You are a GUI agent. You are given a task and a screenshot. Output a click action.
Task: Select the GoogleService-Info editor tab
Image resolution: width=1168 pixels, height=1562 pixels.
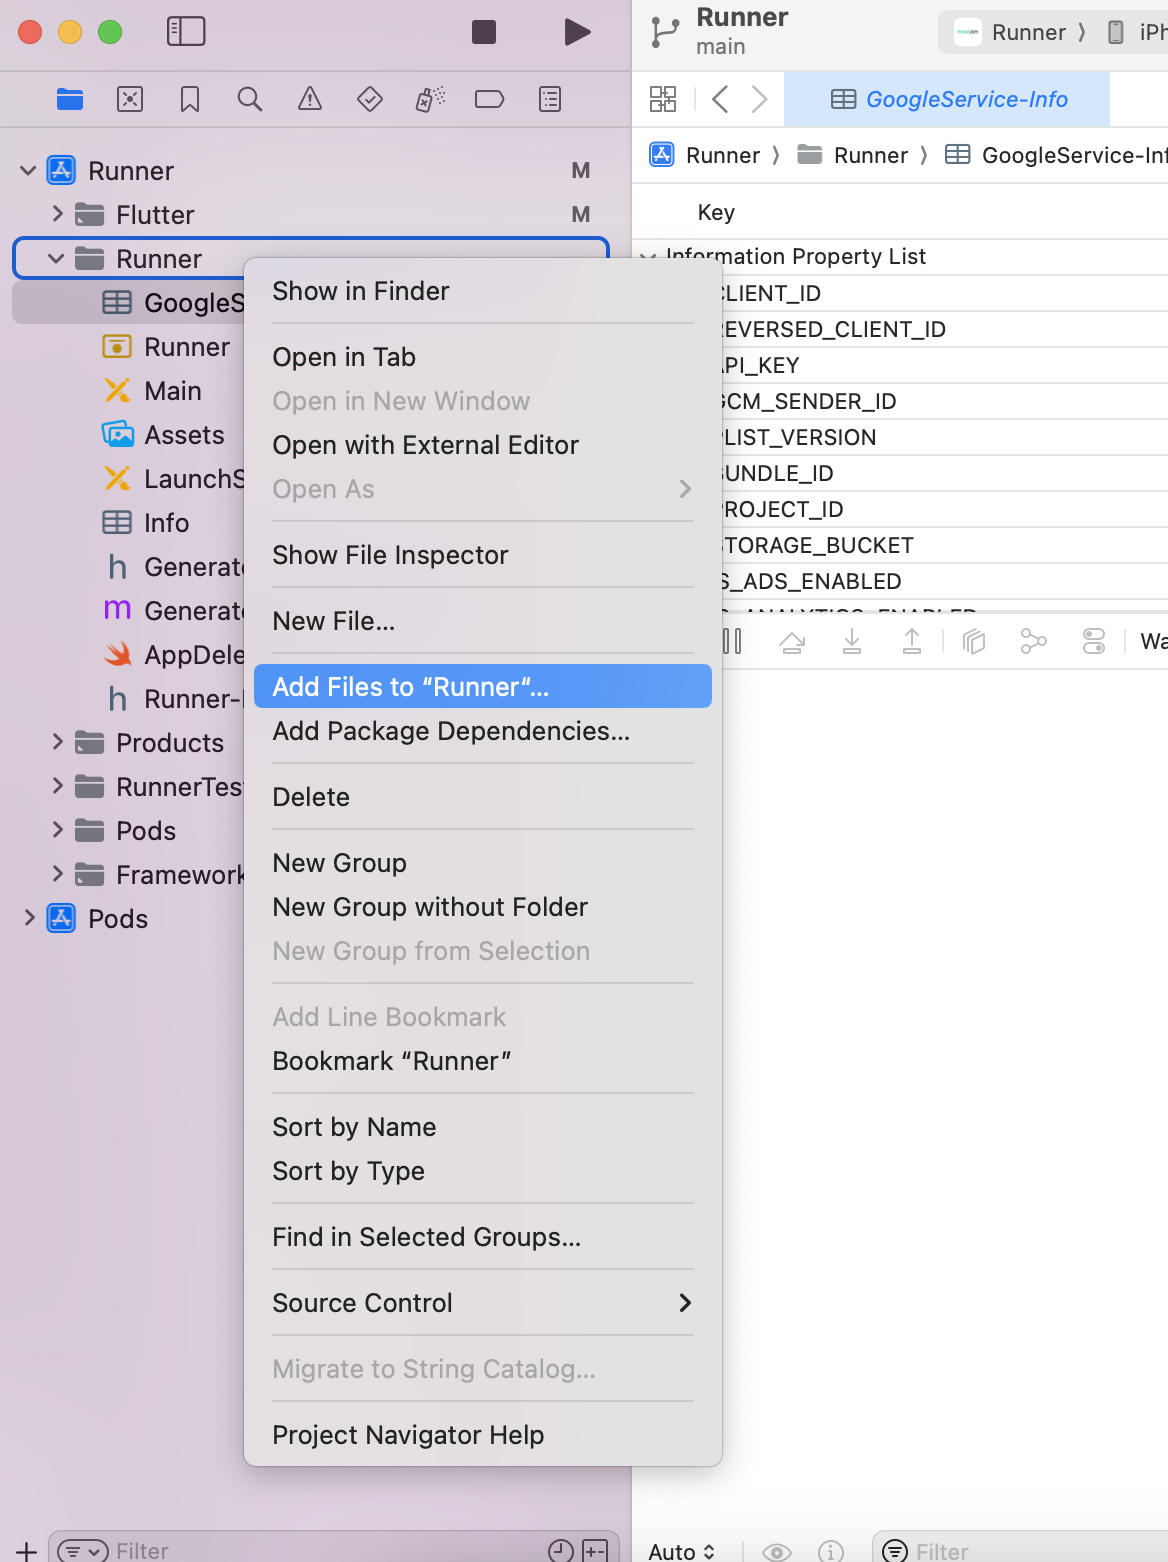click(x=947, y=99)
